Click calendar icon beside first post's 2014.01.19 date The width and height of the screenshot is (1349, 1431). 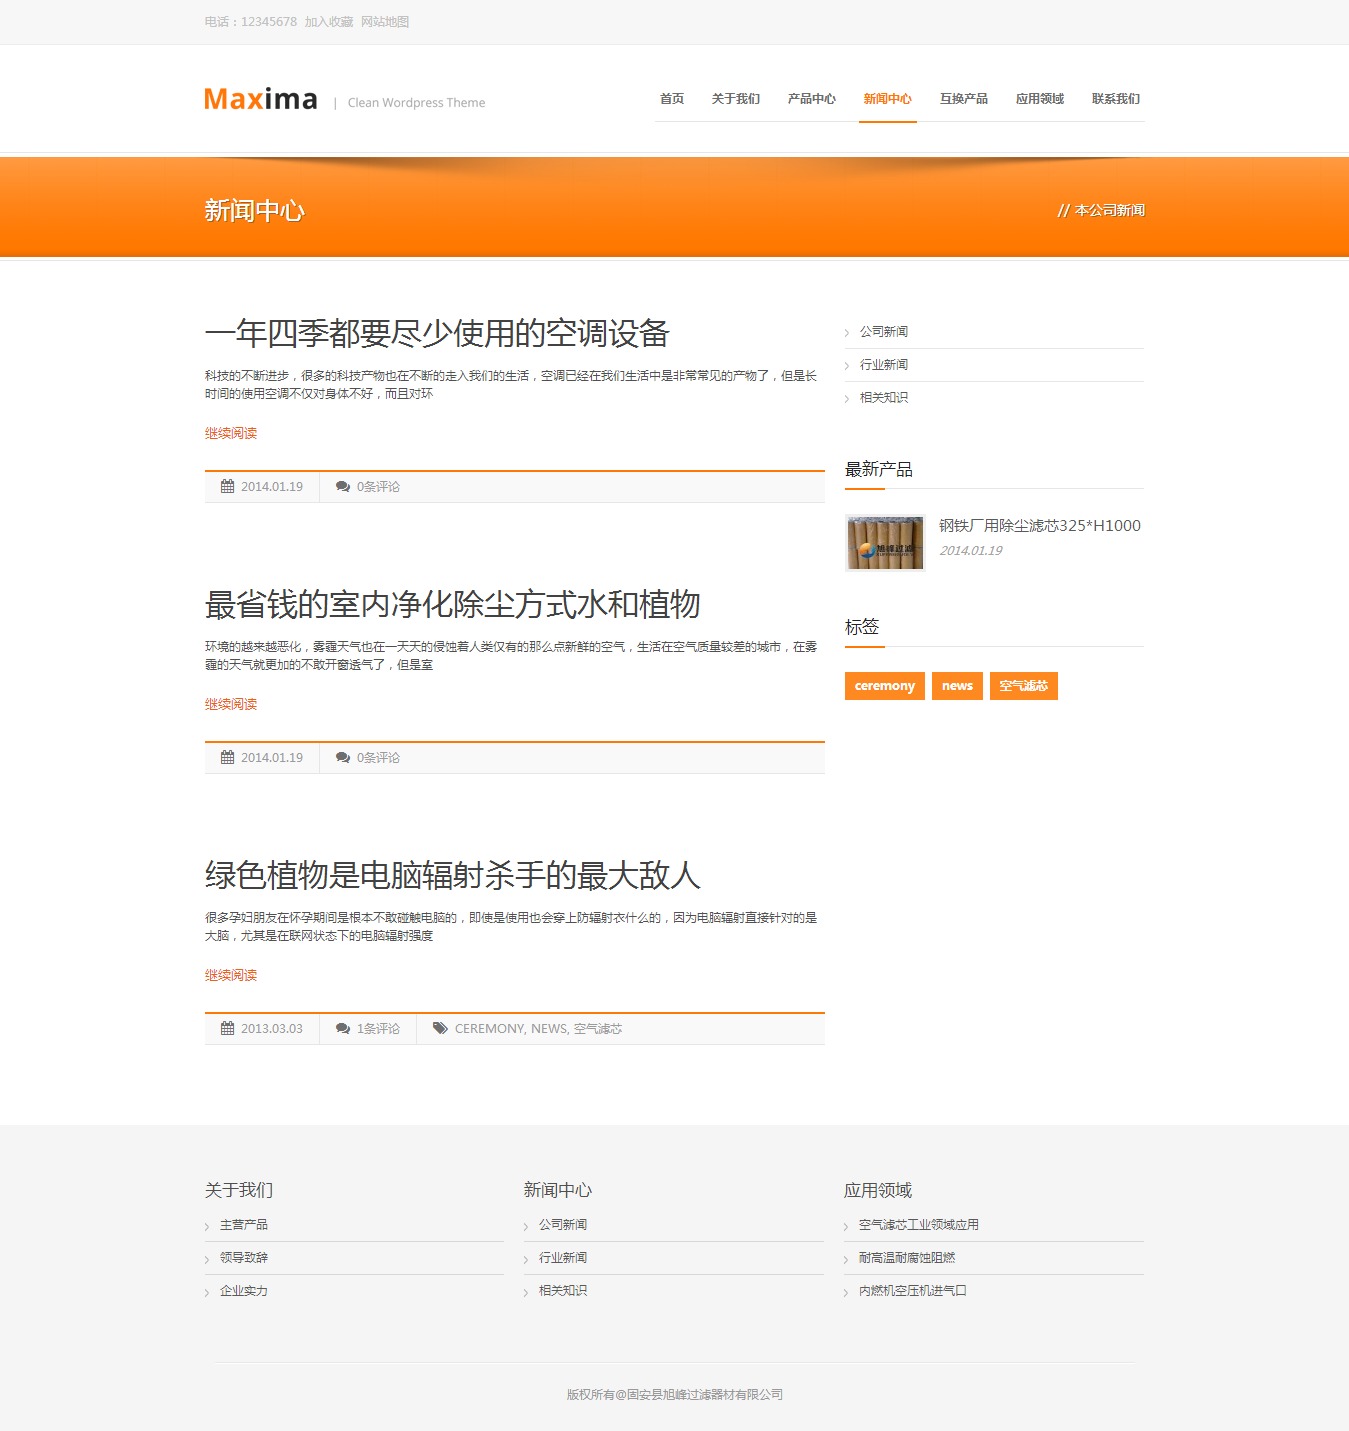[x=228, y=487]
